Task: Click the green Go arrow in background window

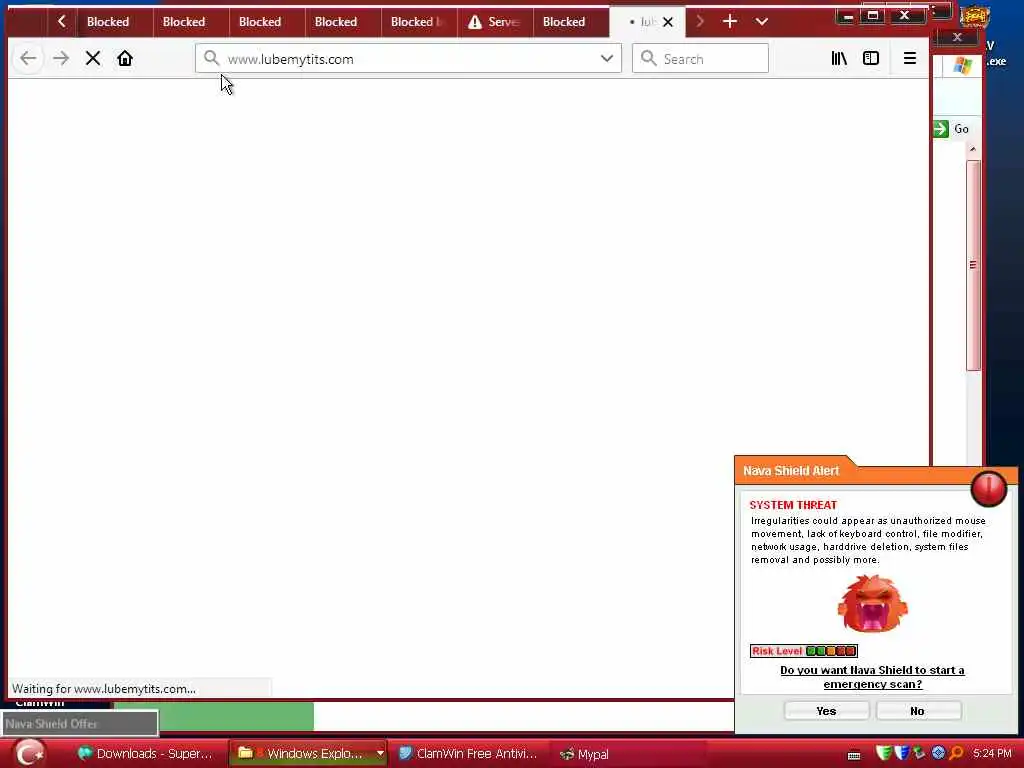Action: coord(940,129)
